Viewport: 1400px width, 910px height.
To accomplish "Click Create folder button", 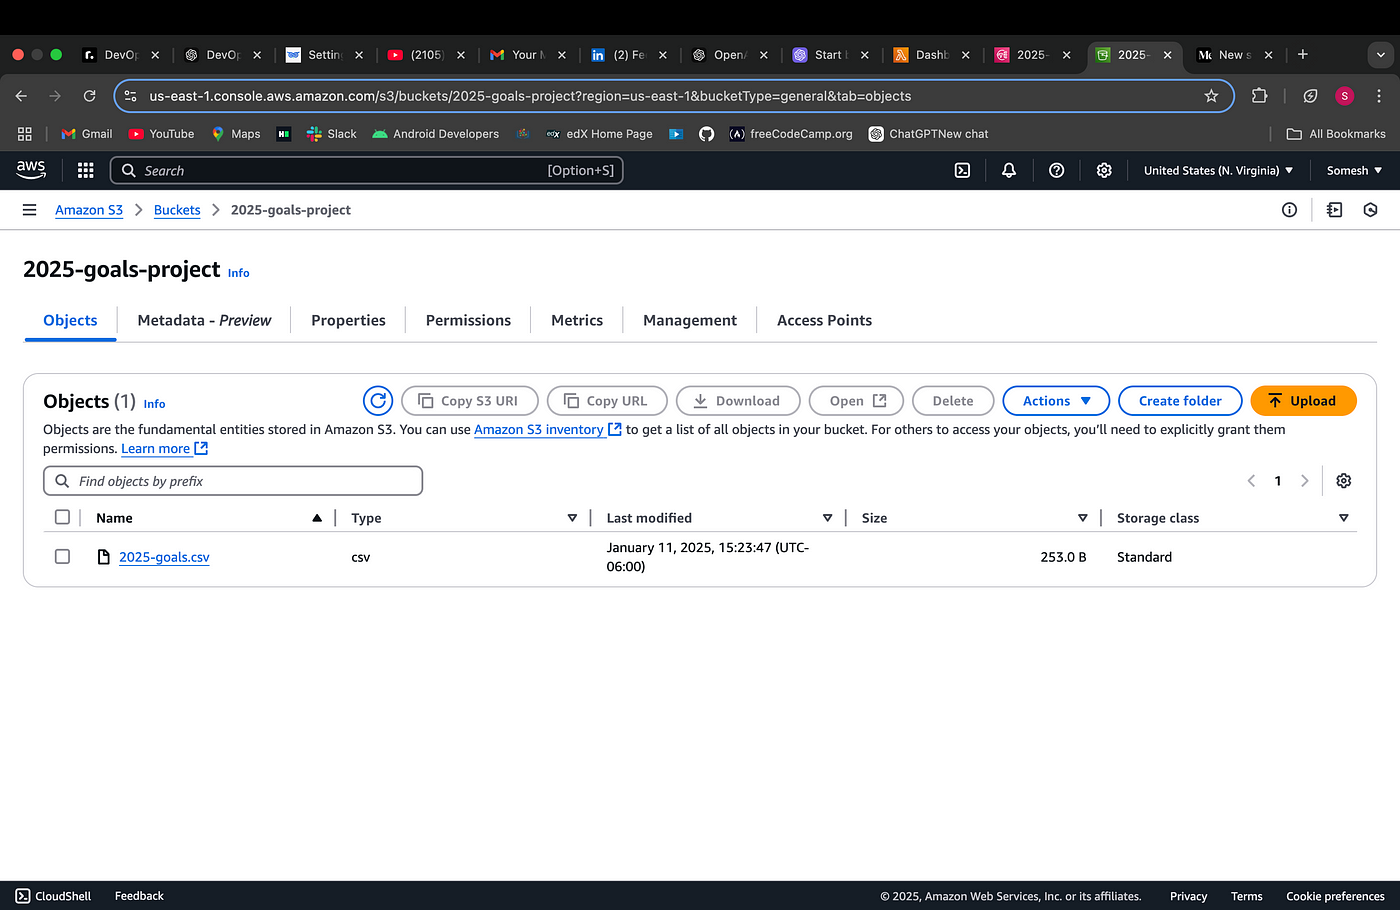I will pos(1180,401).
